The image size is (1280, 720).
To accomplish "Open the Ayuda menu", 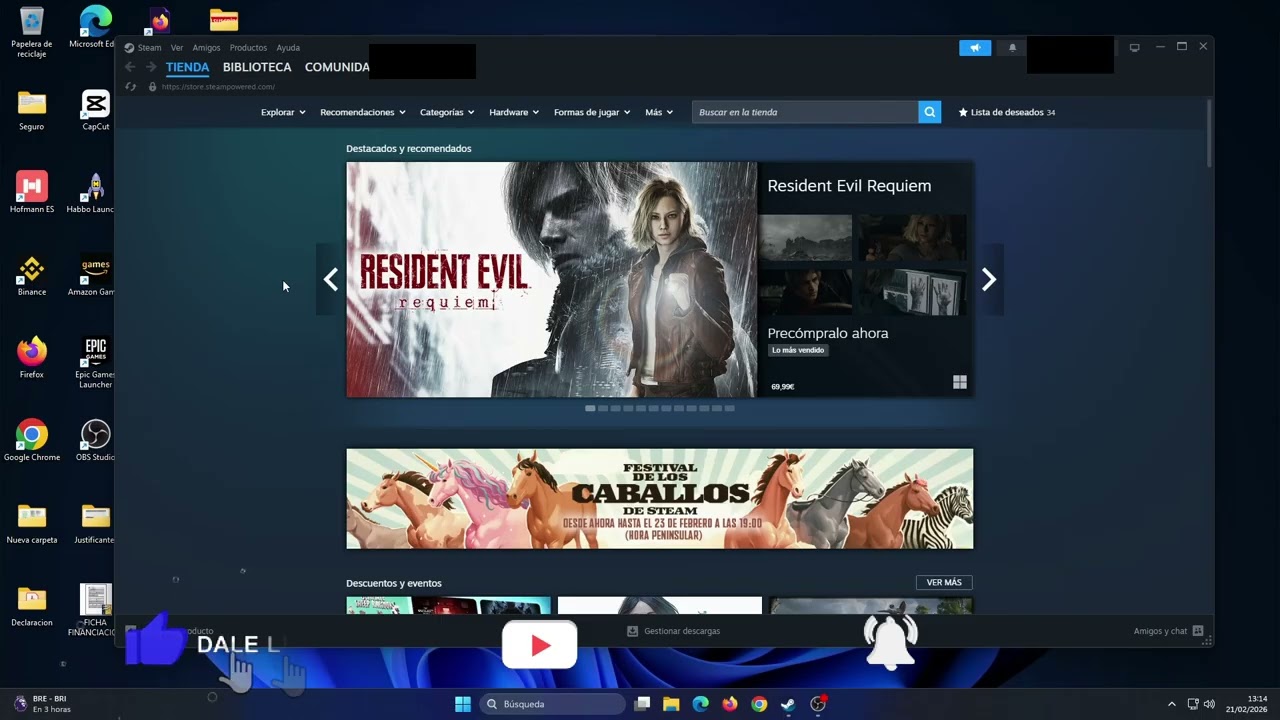I will [288, 48].
